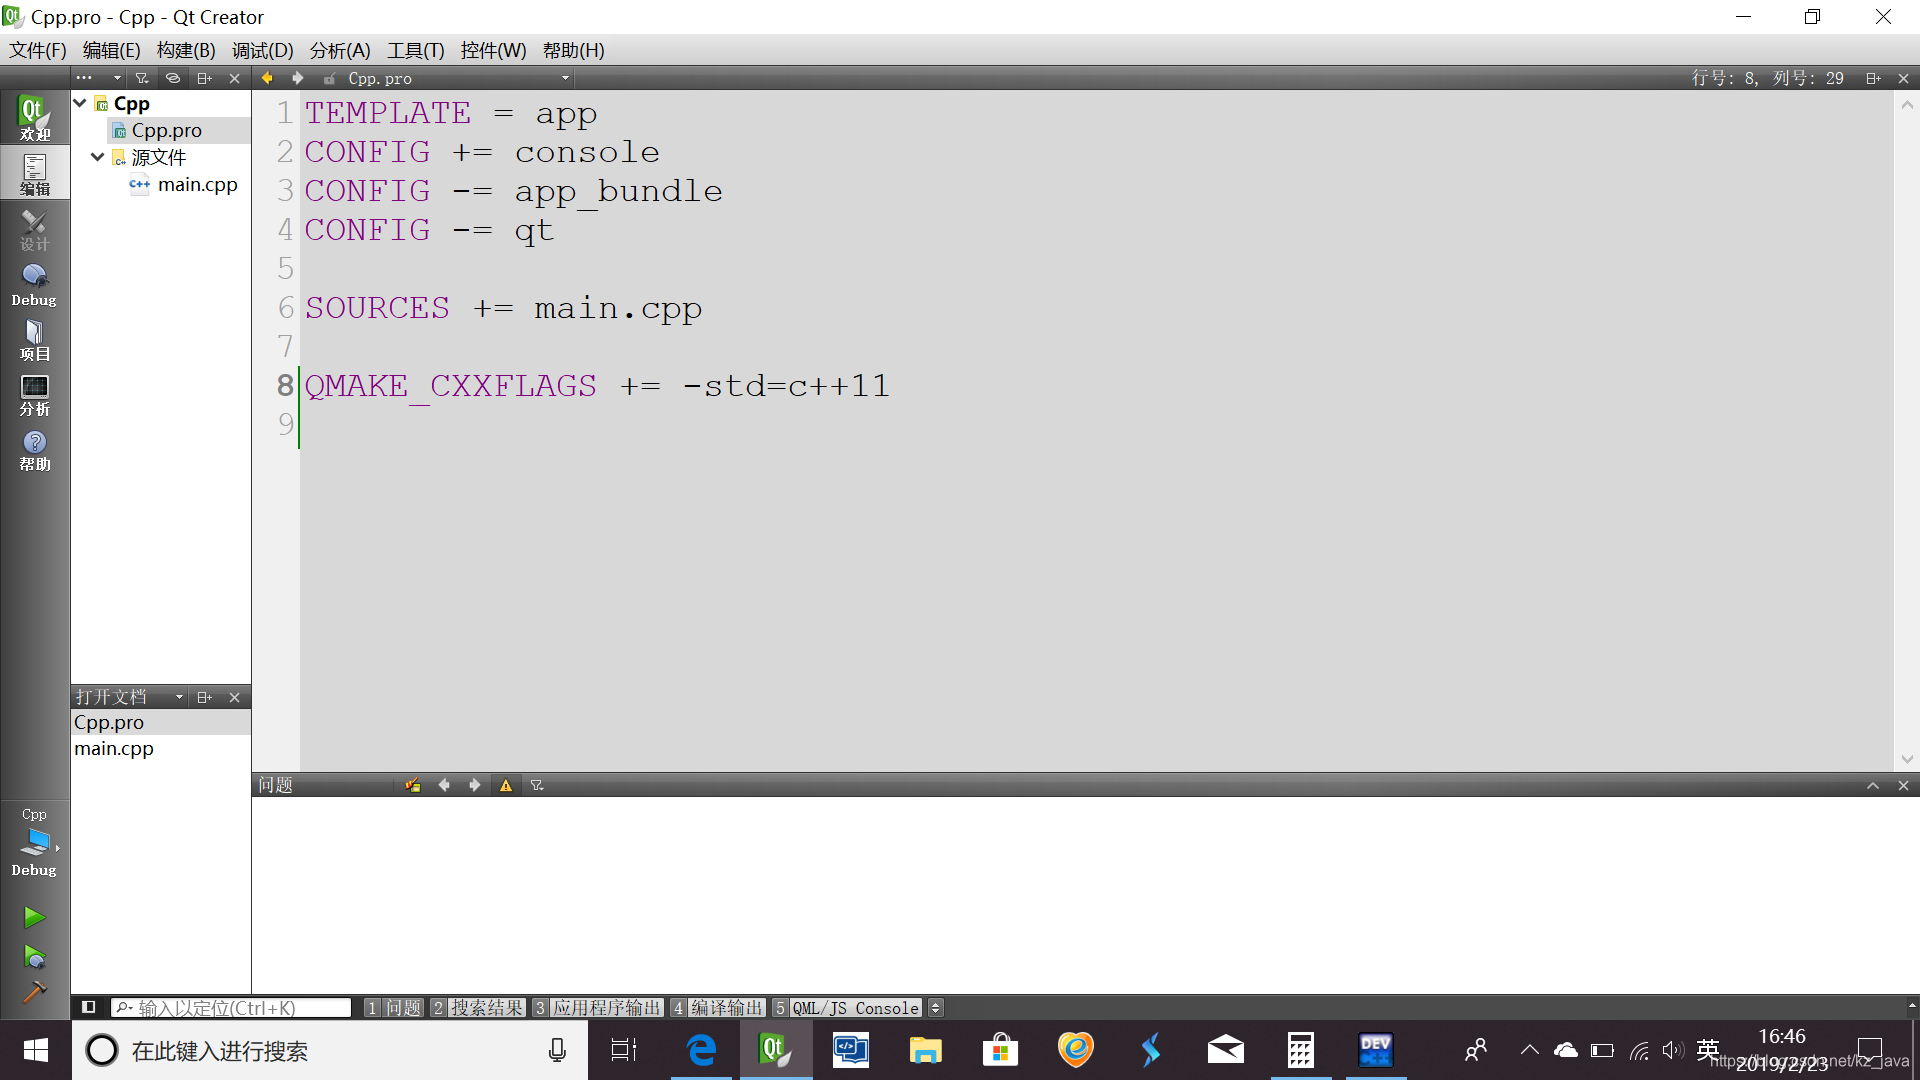Click the locator search field
Screen dimensions: 1920x1080
coord(232,1008)
